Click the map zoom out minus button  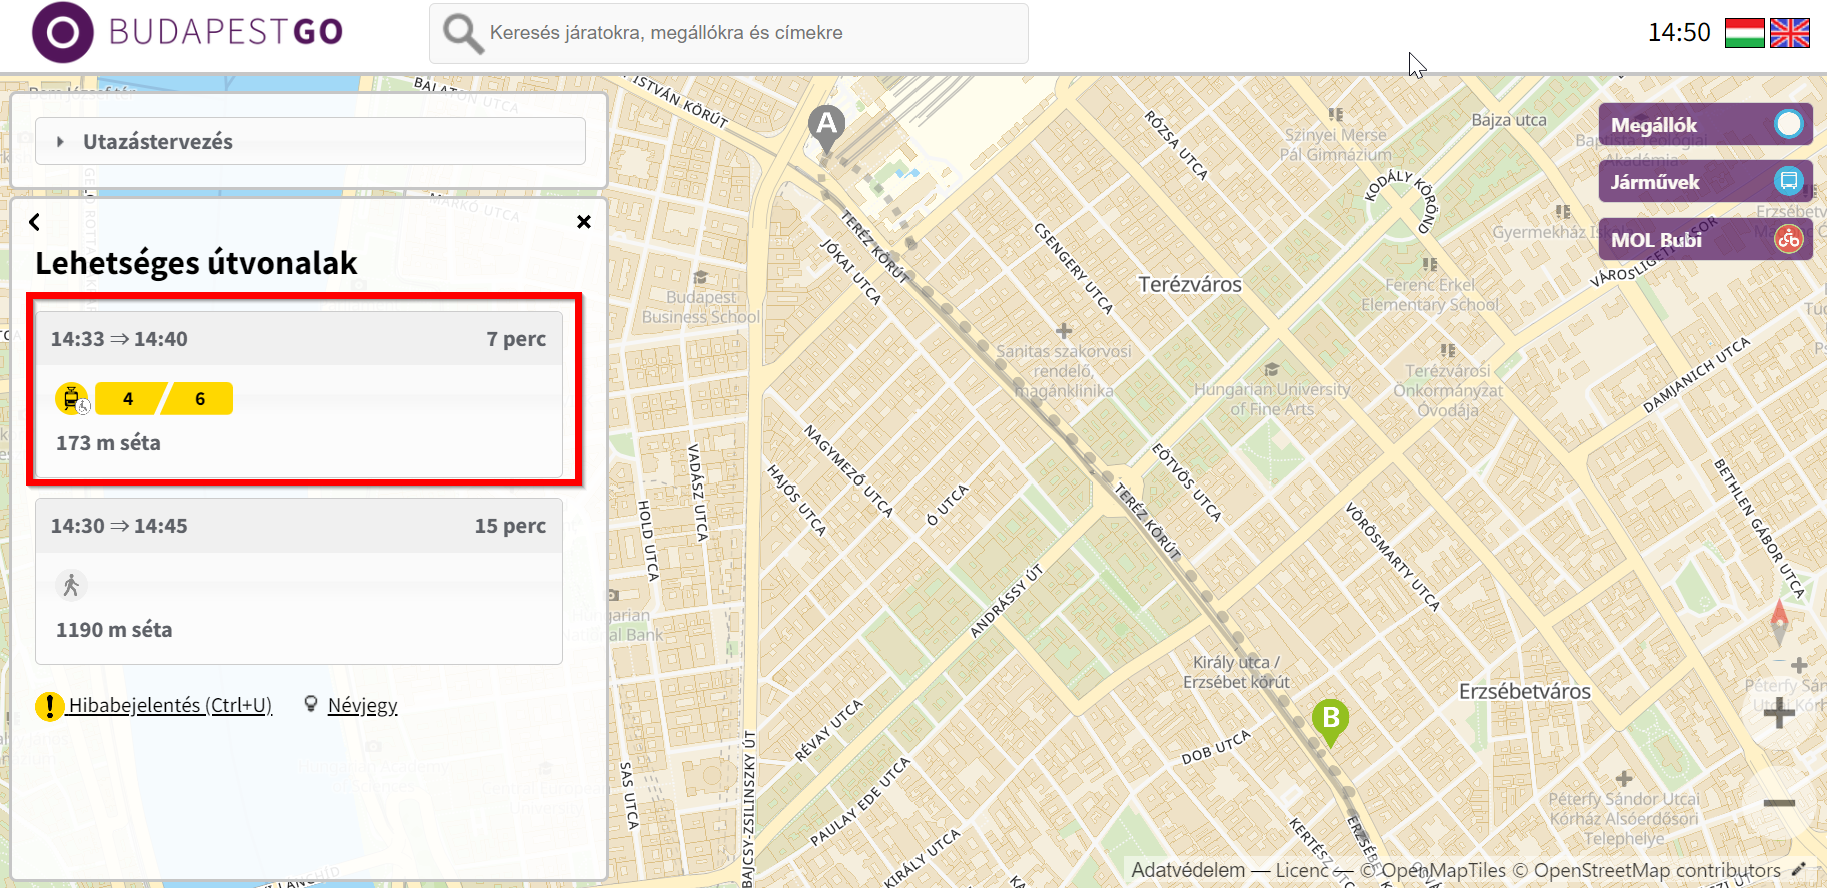(x=1778, y=803)
